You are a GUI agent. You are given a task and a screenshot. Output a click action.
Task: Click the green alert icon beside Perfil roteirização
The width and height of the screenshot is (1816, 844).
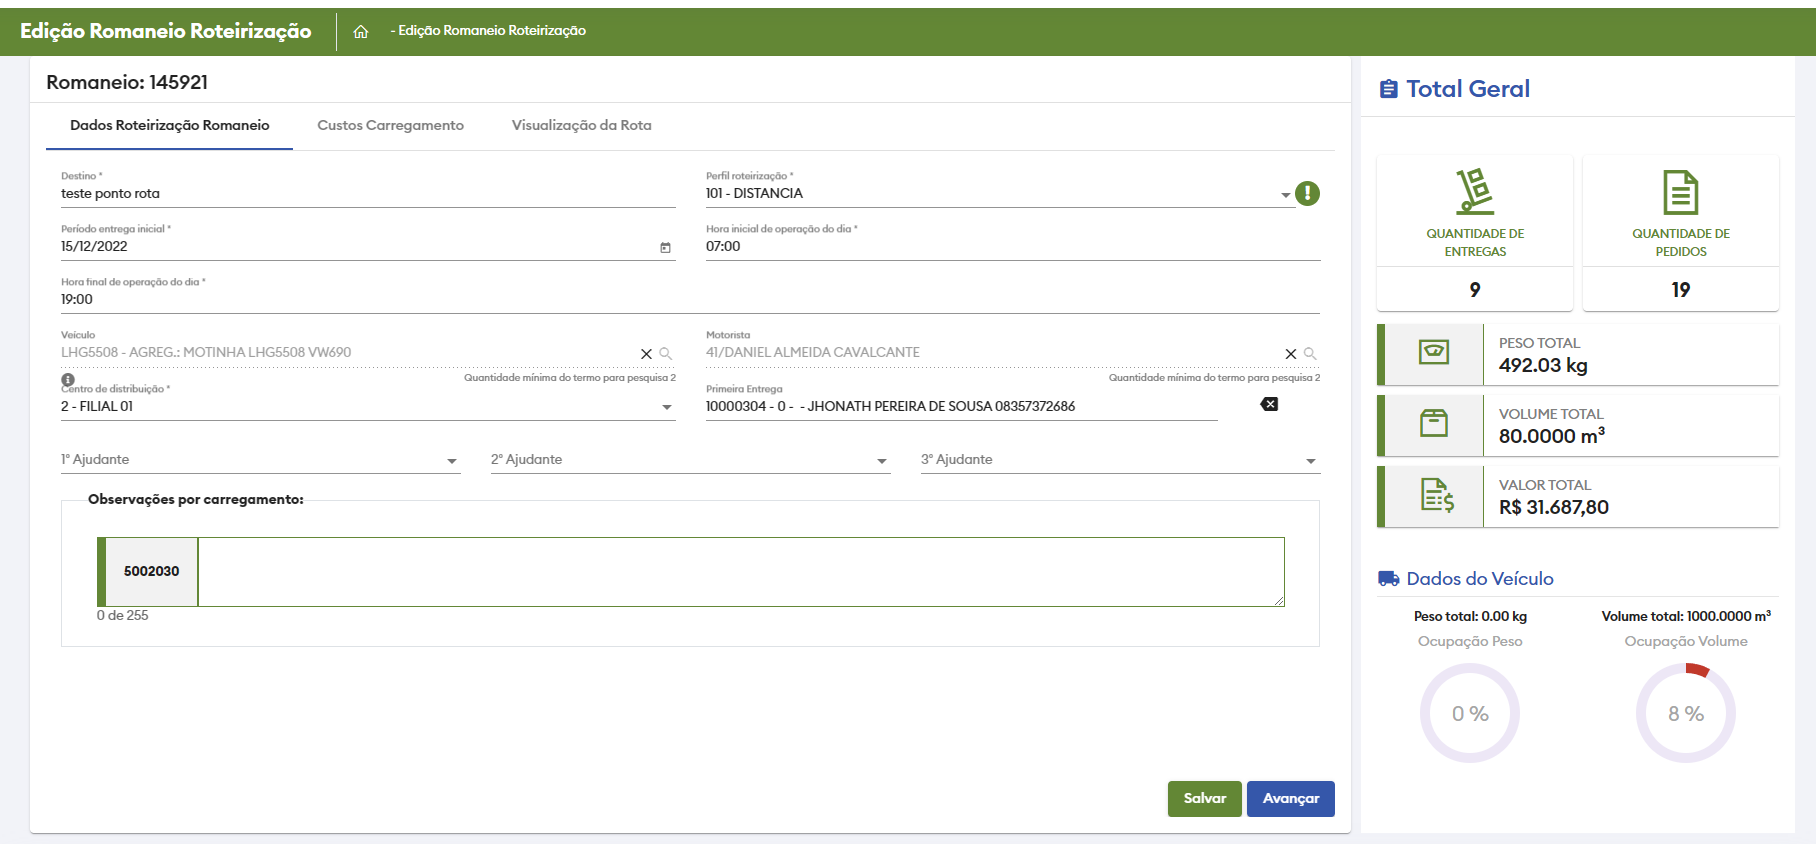click(x=1307, y=194)
